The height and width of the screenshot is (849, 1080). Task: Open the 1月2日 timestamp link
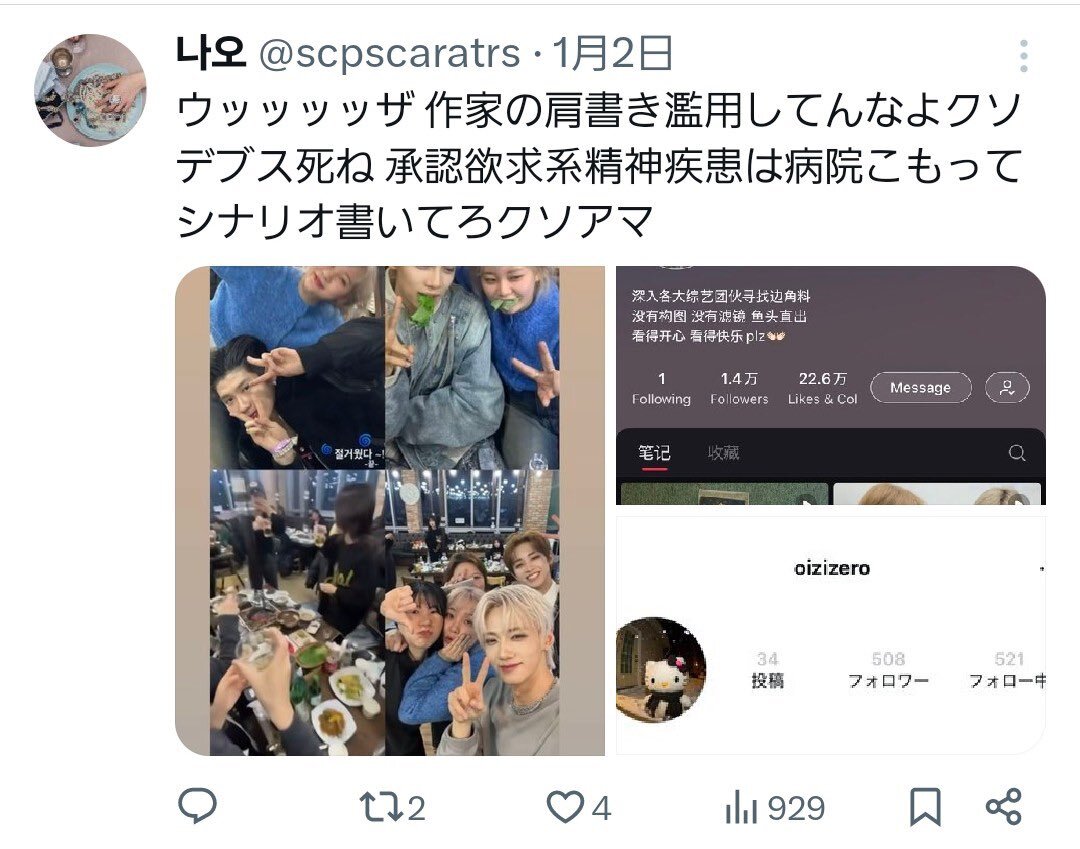[x=612, y=53]
